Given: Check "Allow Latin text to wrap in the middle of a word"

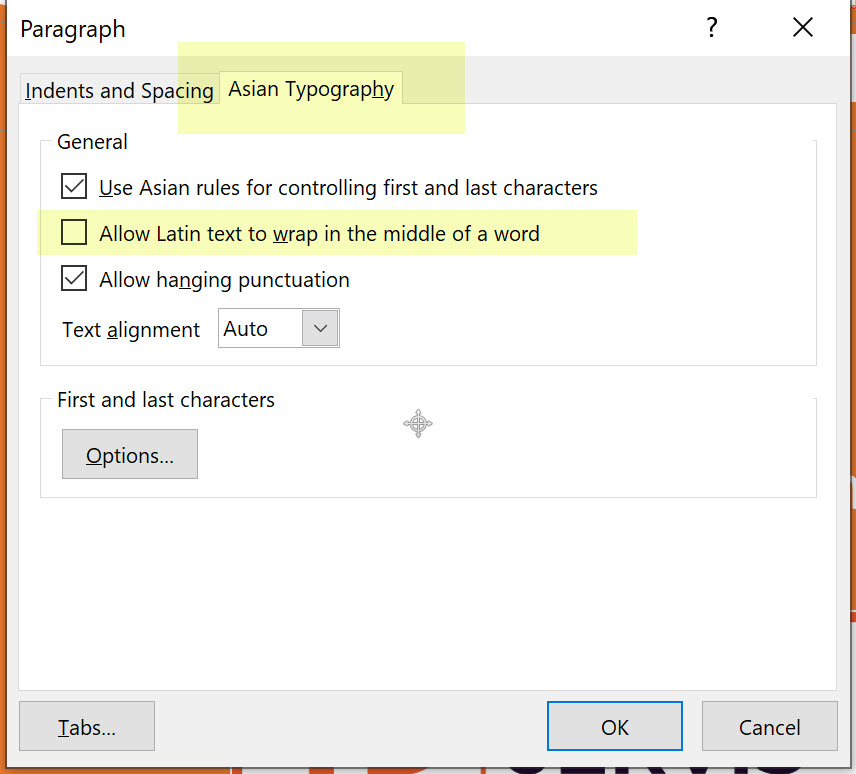Looking at the screenshot, I should pyautogui.click(x=73, y=232).
